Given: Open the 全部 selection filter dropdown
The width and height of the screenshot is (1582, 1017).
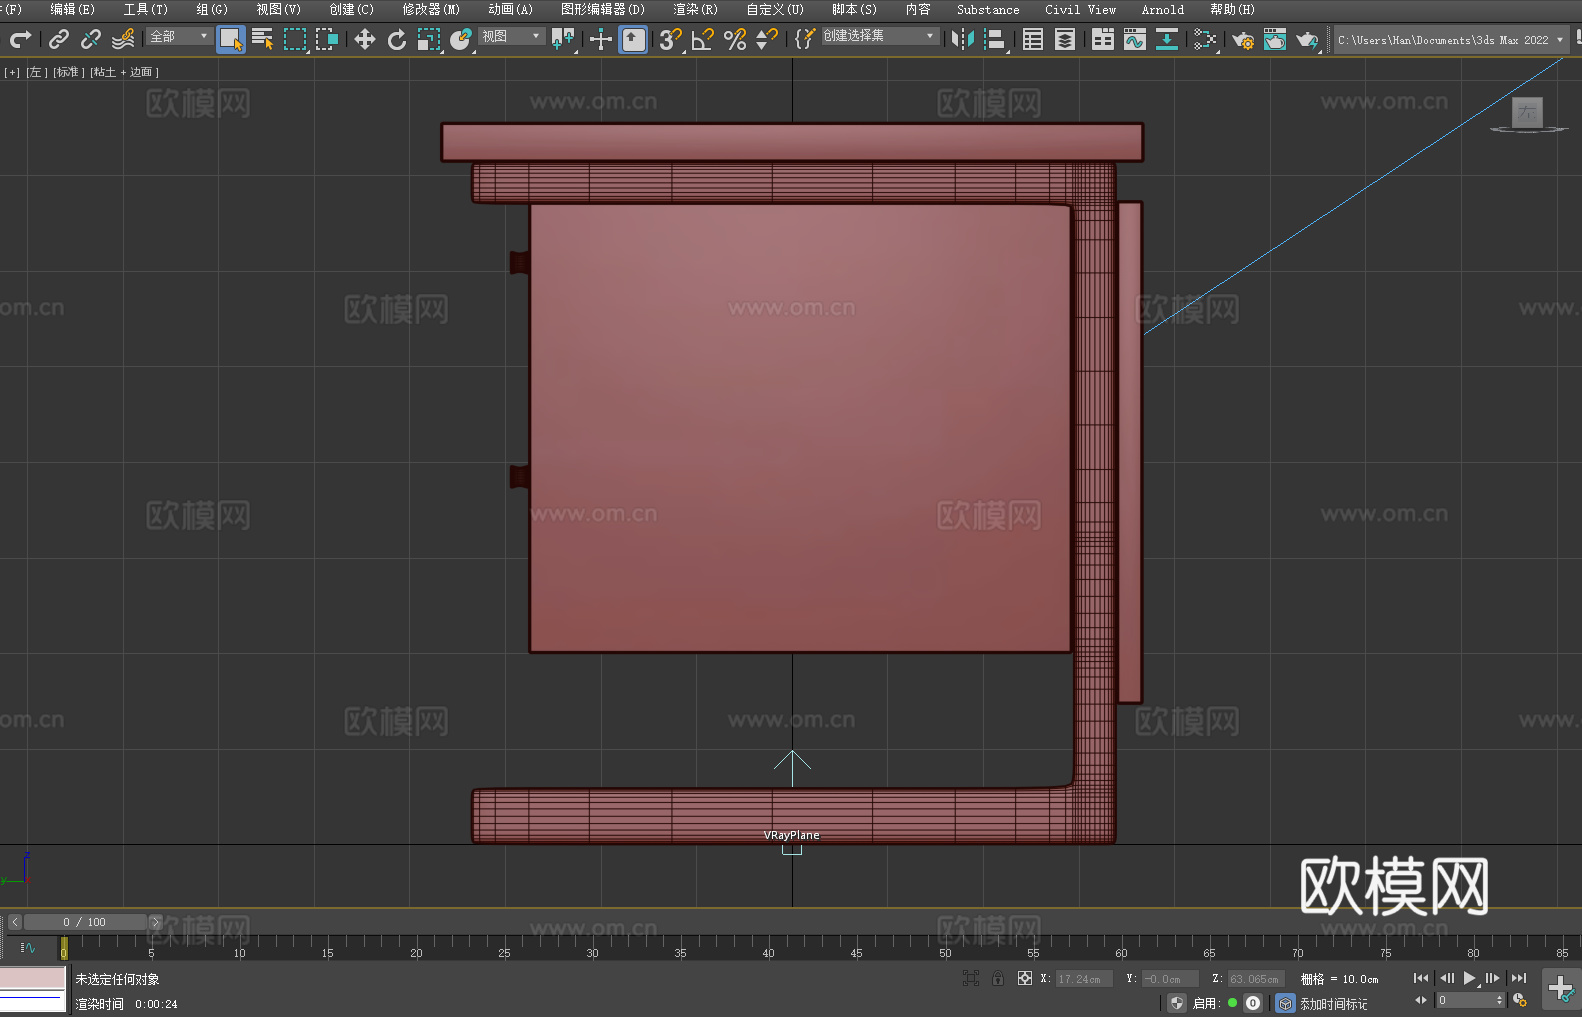Looking at the screenshot, I should 180,36.
